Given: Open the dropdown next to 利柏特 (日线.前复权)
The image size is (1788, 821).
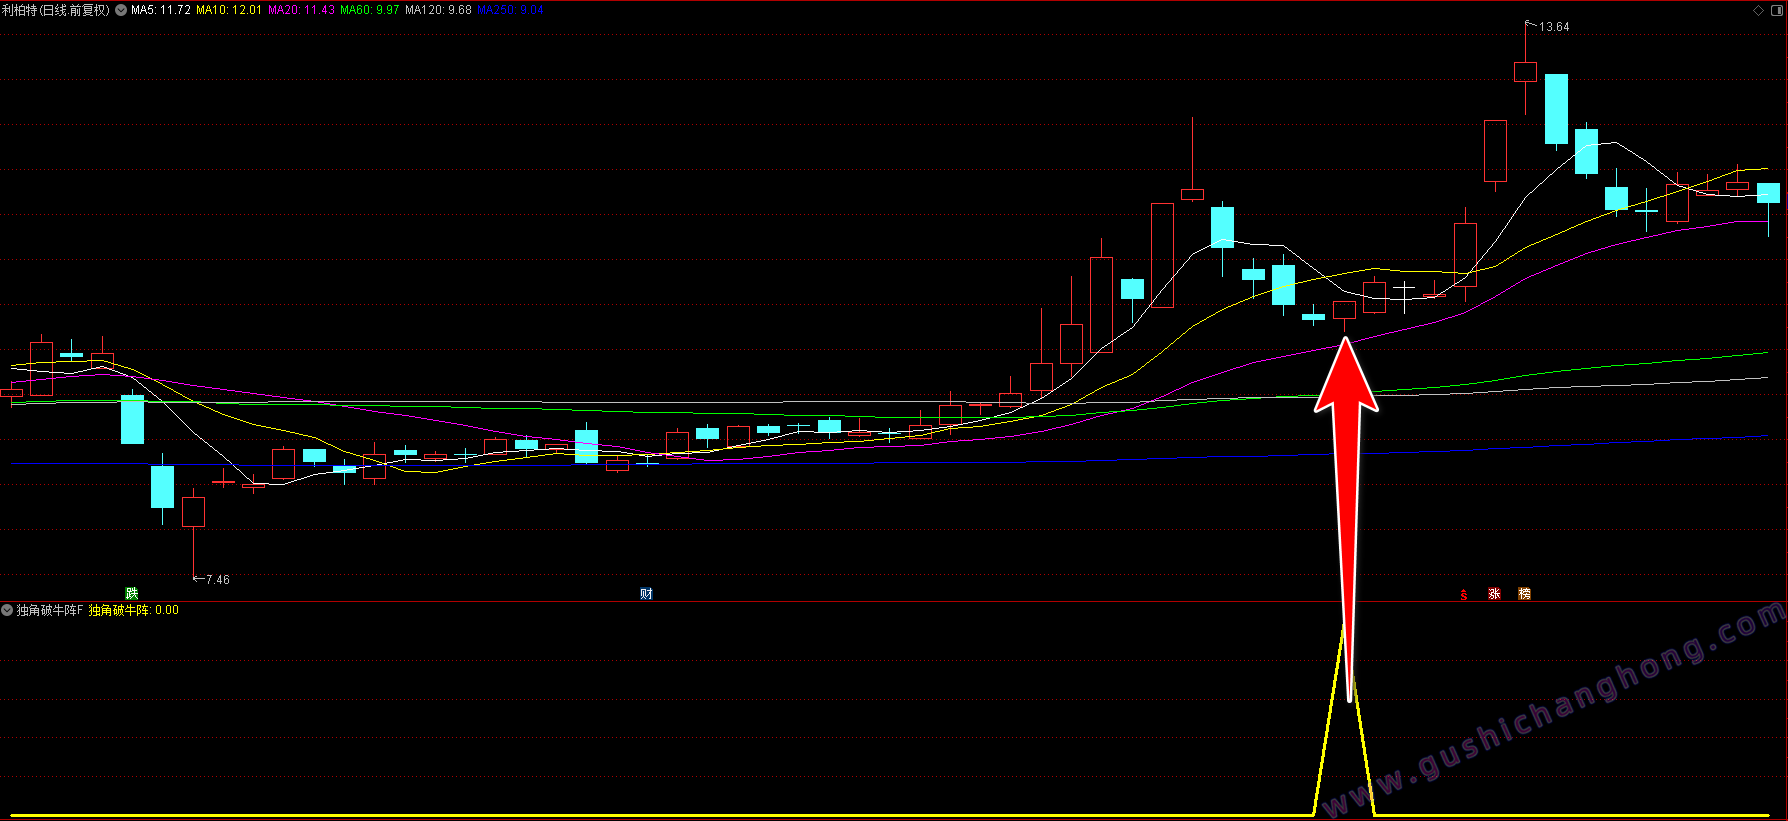Looking at the screenshot, I should click(x=121, y=10).
